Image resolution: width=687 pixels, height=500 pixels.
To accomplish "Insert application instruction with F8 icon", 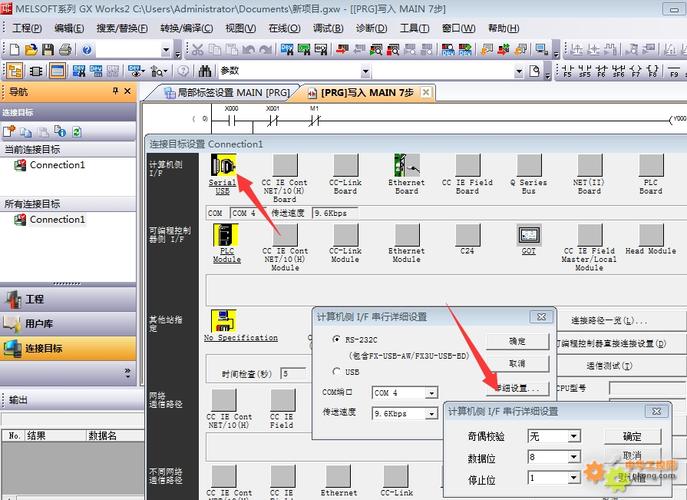I will [652, 71].
